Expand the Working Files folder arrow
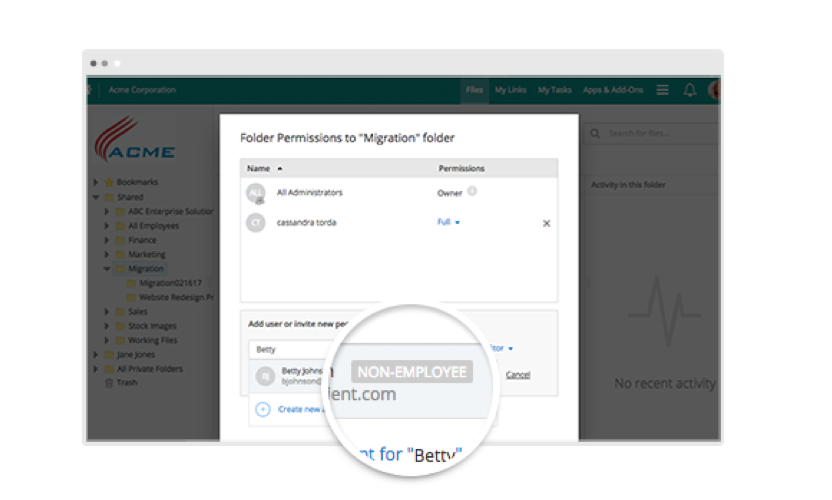Image resolution: width=832 pixels, height=500 pixels. pyautogui.click(x=107, y=340)
